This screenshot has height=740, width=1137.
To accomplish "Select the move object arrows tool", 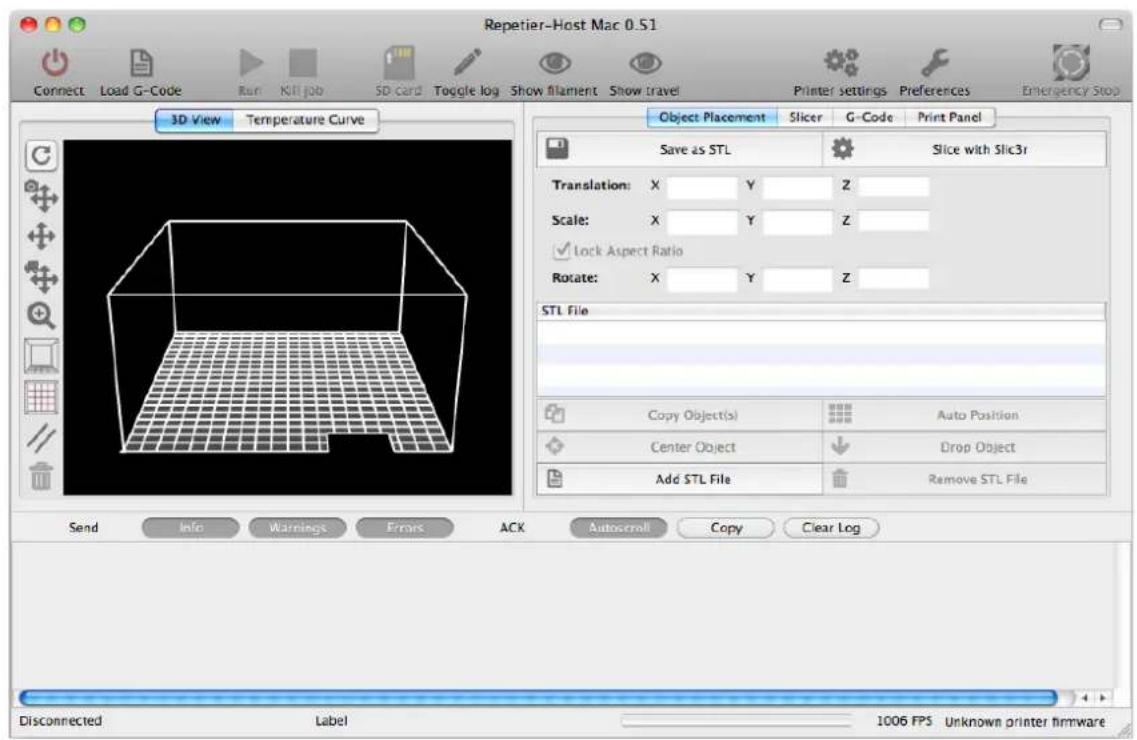I will 41,276.
